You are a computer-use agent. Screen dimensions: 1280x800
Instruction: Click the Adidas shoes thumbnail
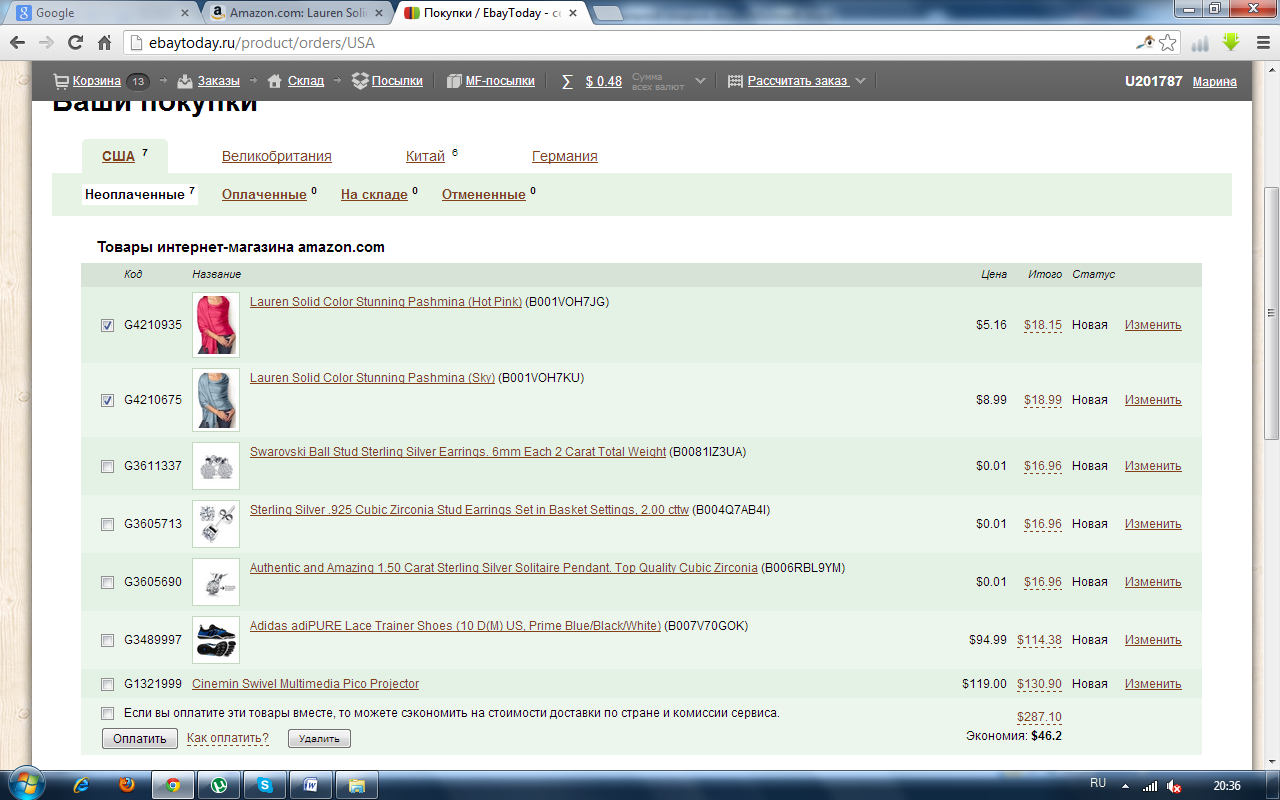click(216, 640)
